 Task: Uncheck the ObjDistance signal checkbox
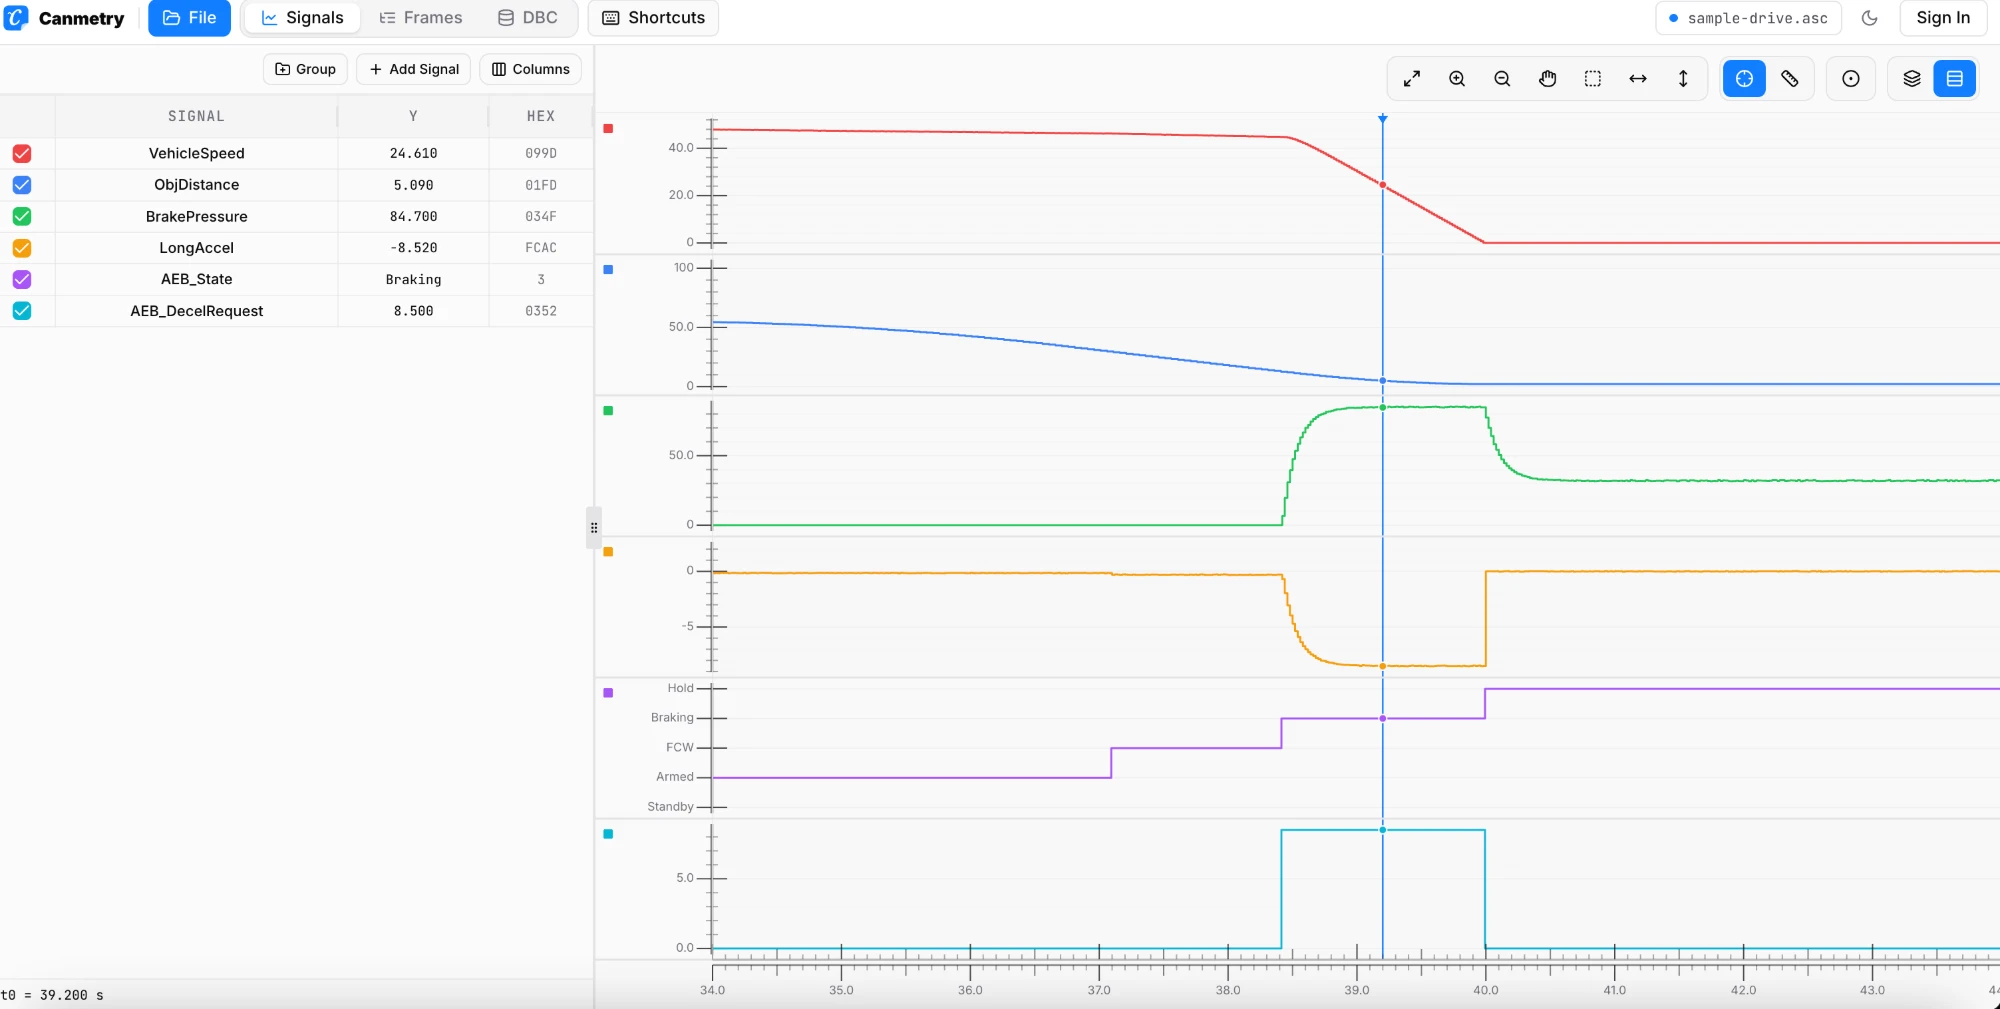click(x=22, y=185)
